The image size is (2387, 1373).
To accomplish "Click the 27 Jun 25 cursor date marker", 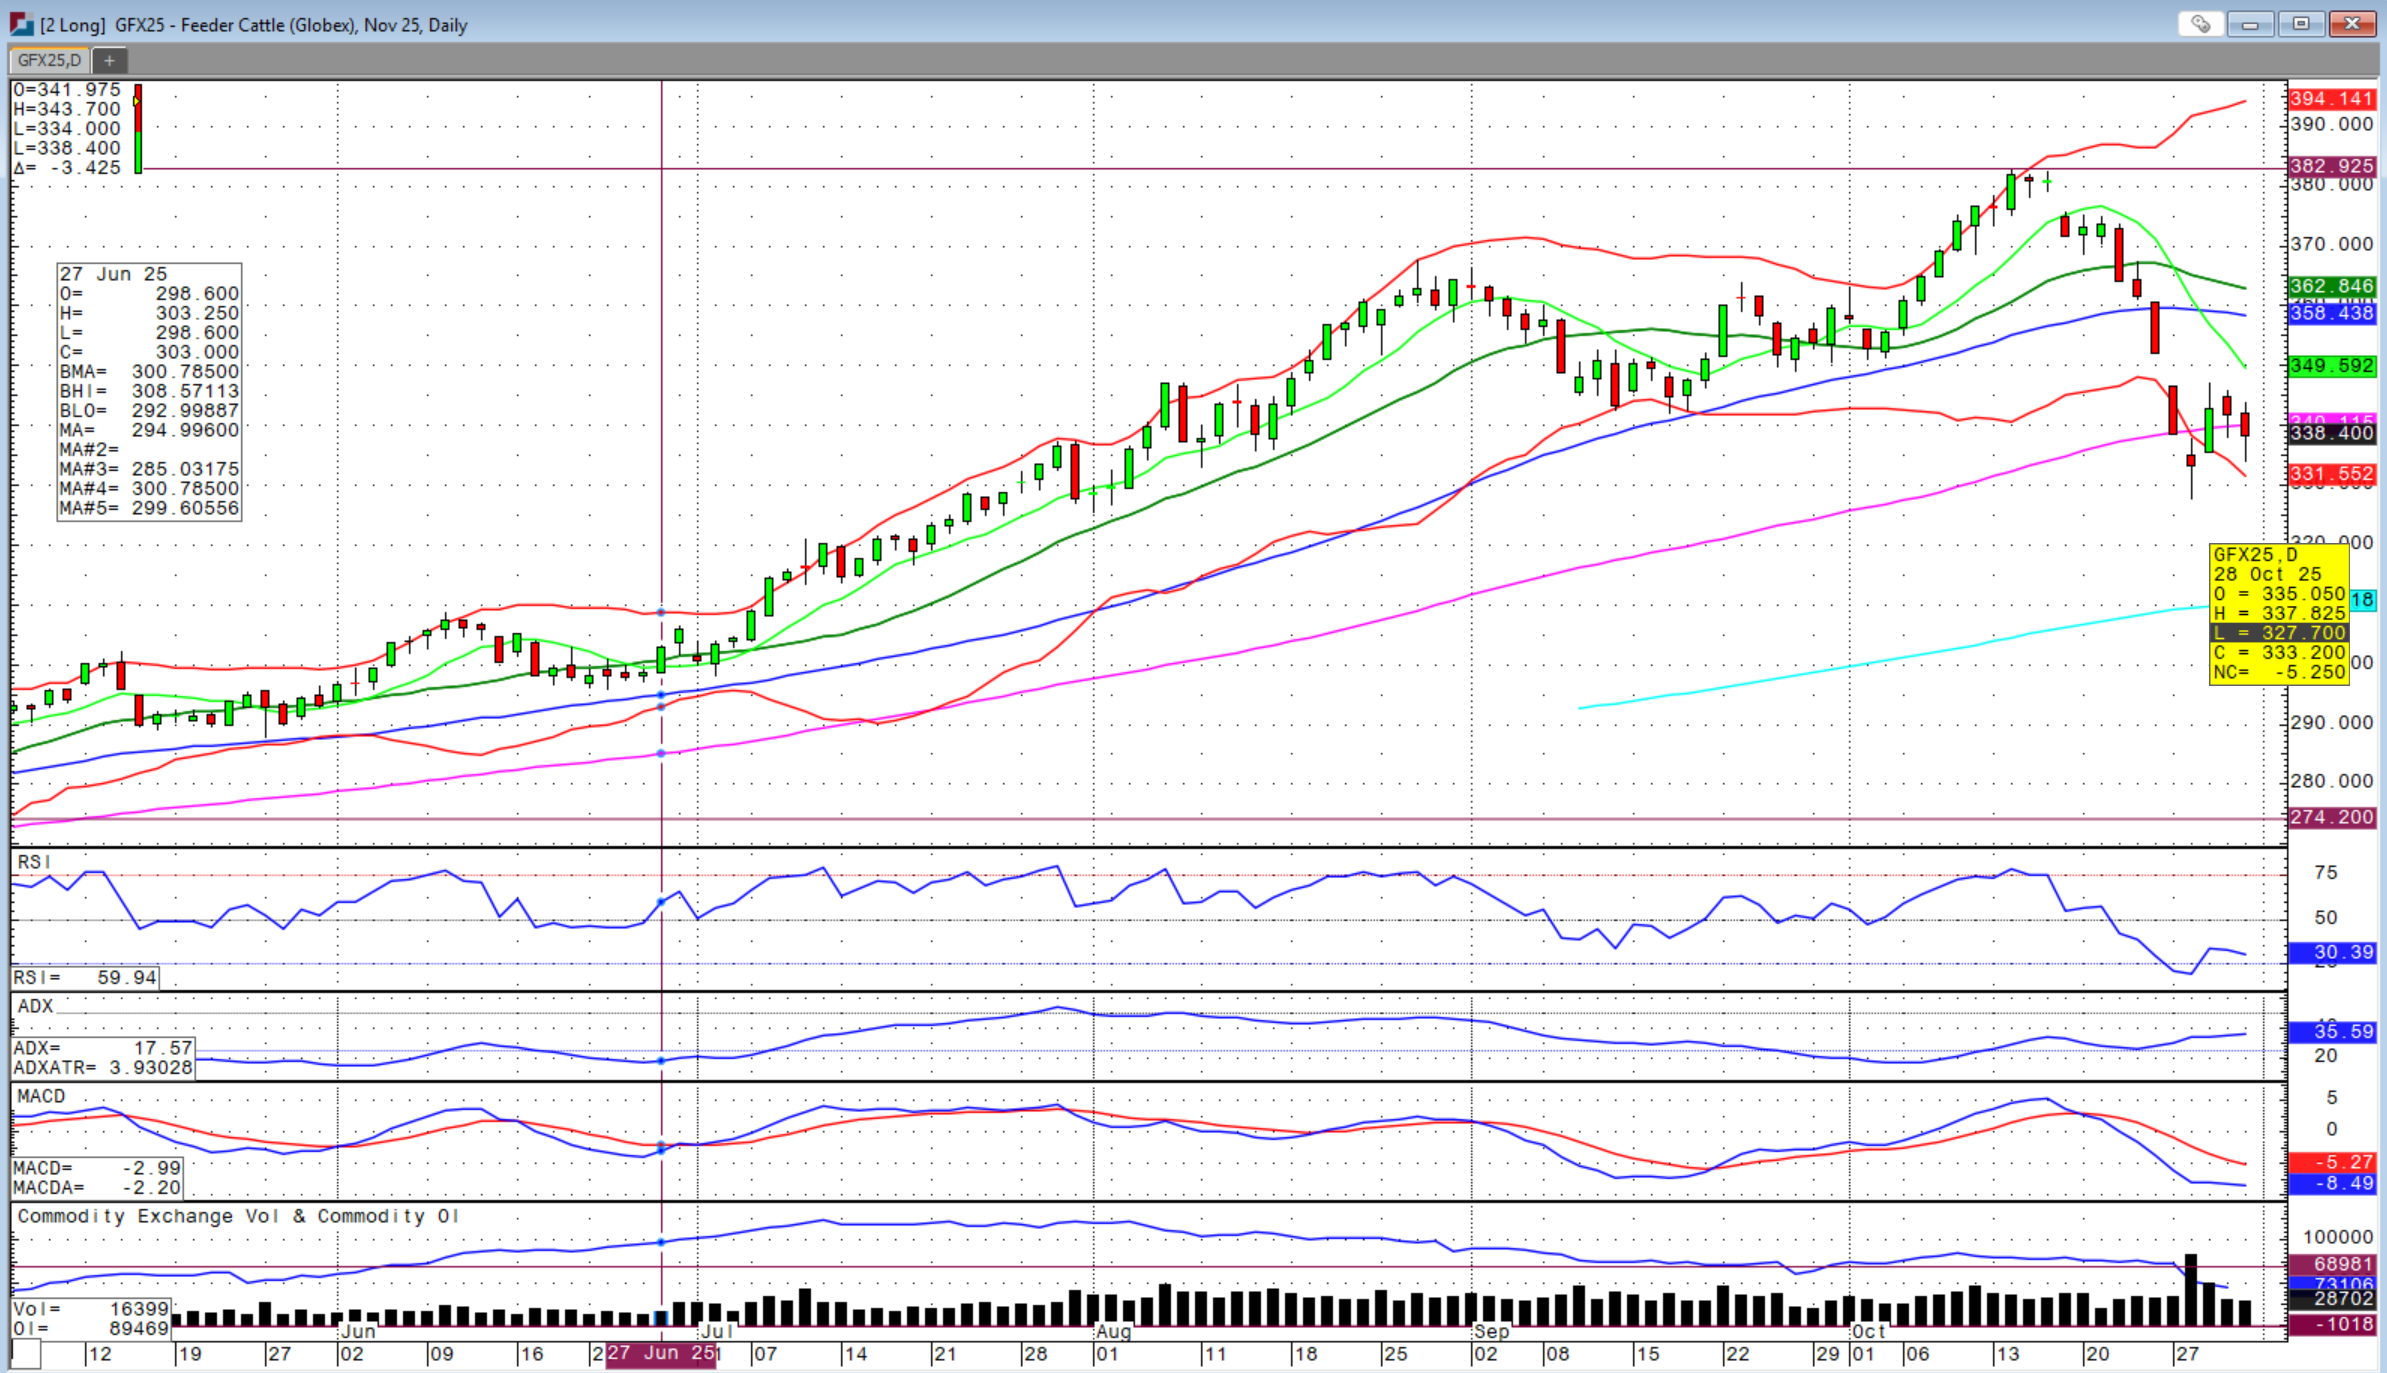I will coord(661,1353).
